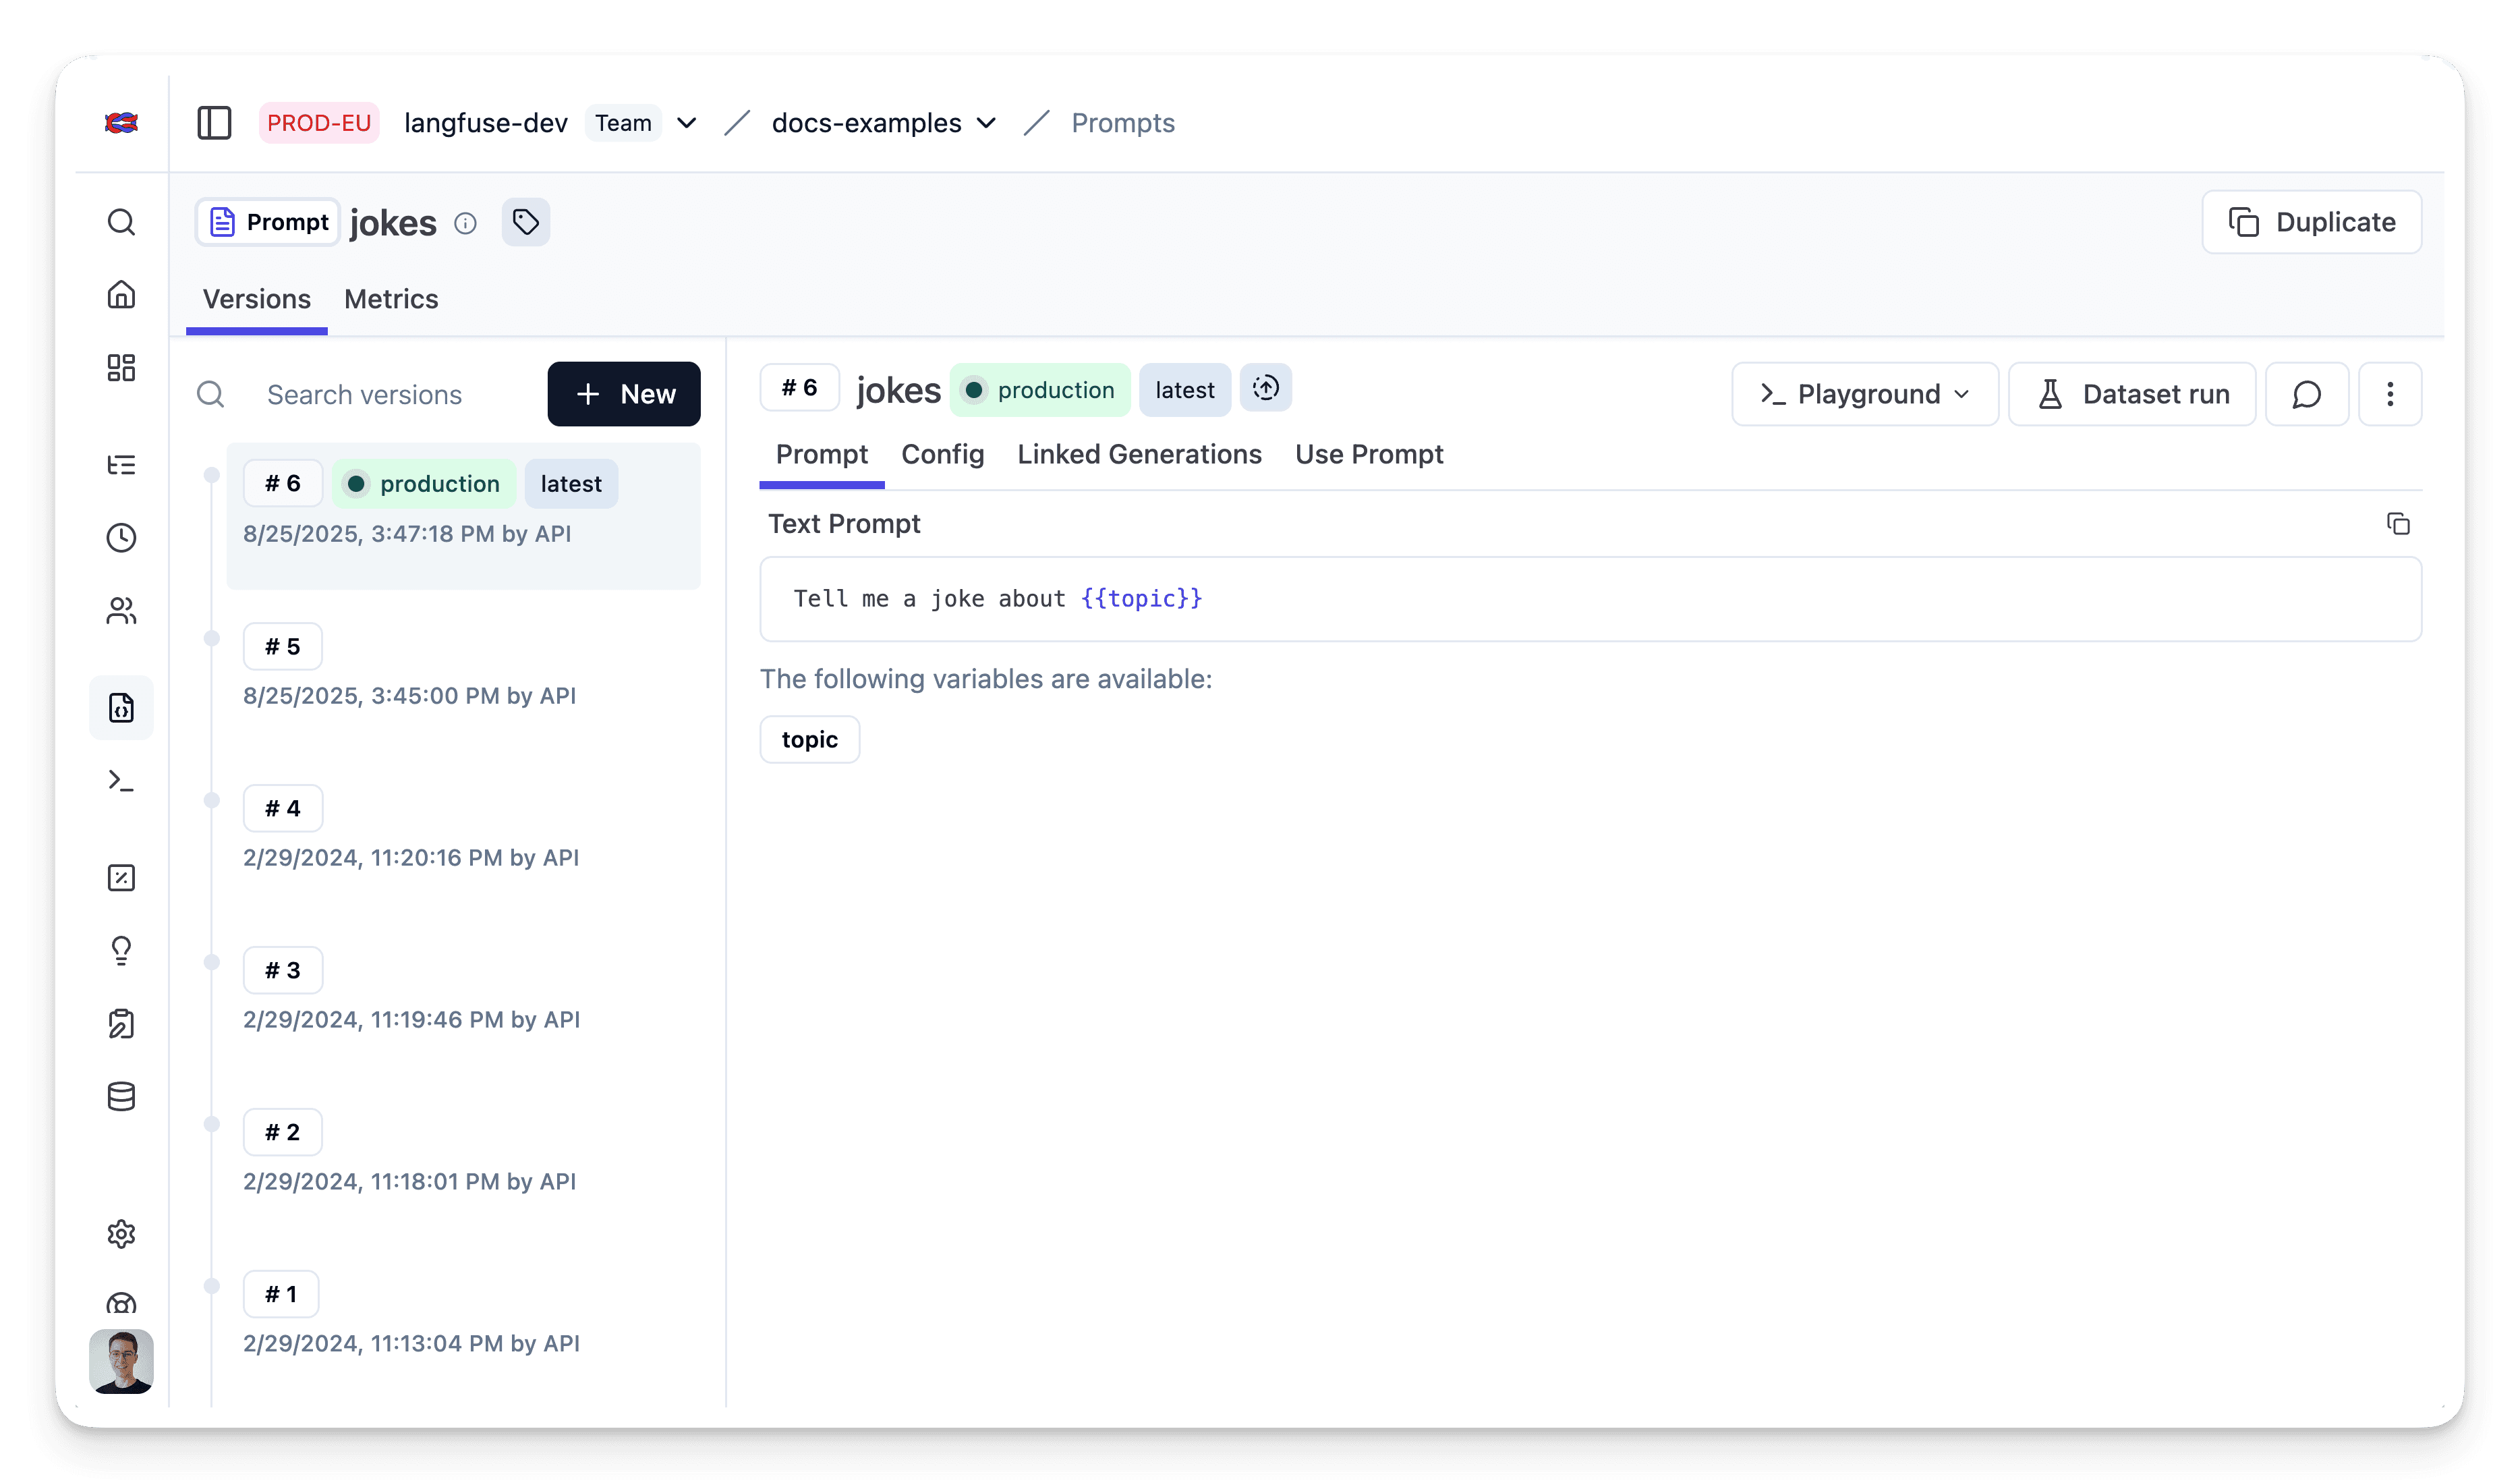2520x1483 pixels.
Task: Open Datasets database icon in sidebar
Action: [121, 1097]
